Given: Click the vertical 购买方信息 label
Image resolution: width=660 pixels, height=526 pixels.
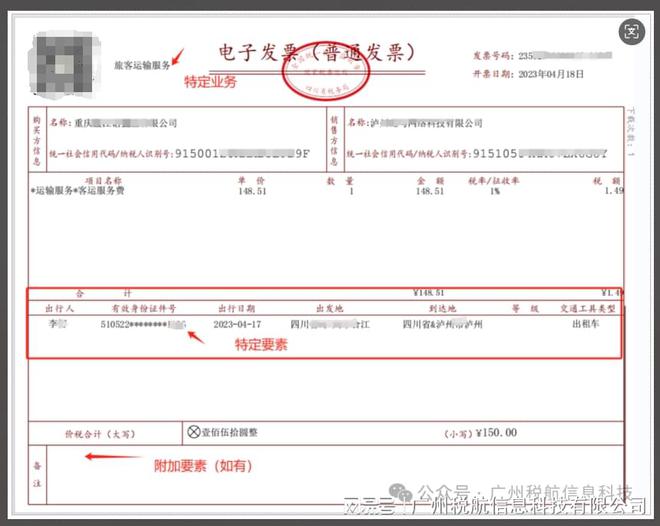Looking at the screenshot, I should [37, 141].
